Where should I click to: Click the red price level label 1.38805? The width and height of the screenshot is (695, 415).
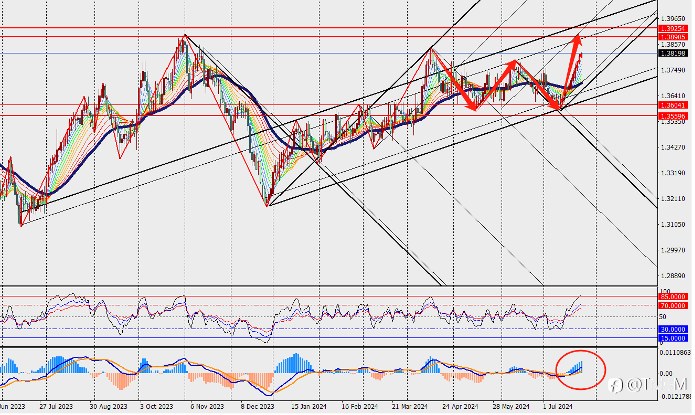pos(673,37)
